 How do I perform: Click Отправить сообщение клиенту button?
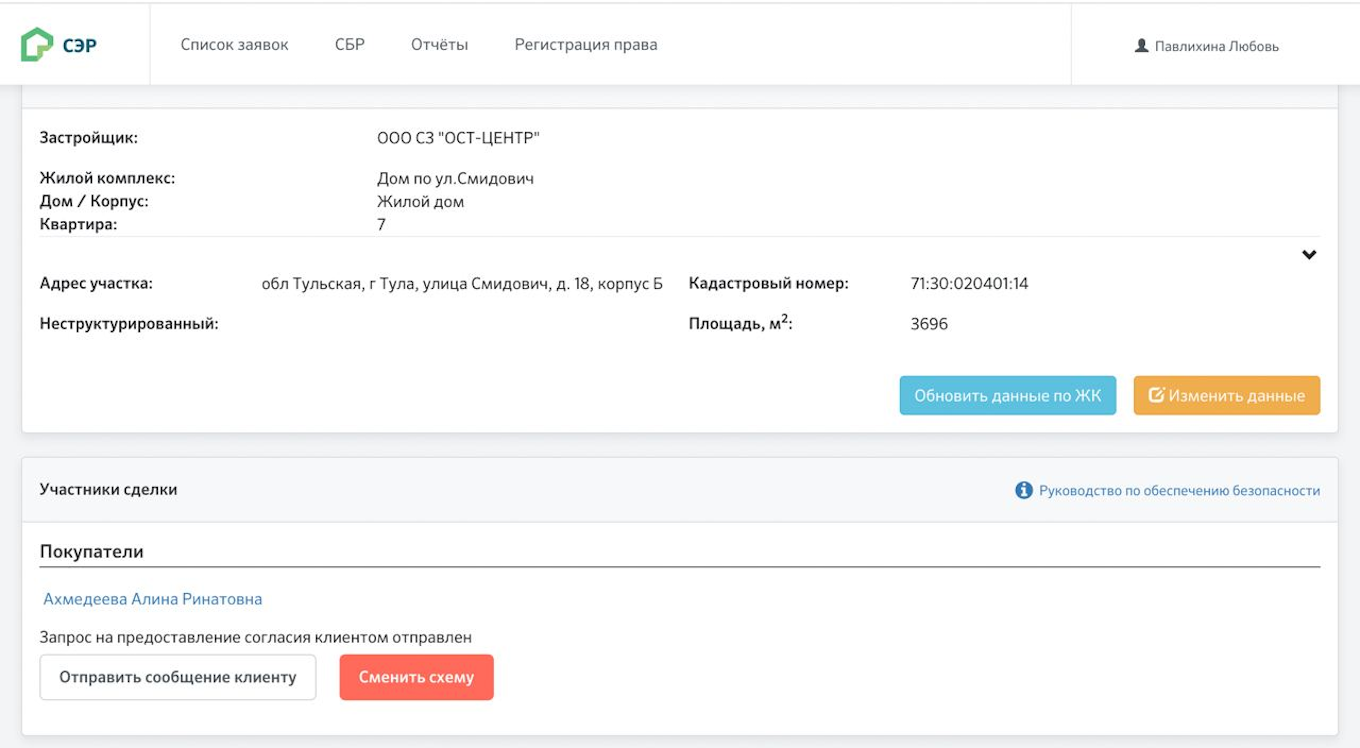coord(178,677)
